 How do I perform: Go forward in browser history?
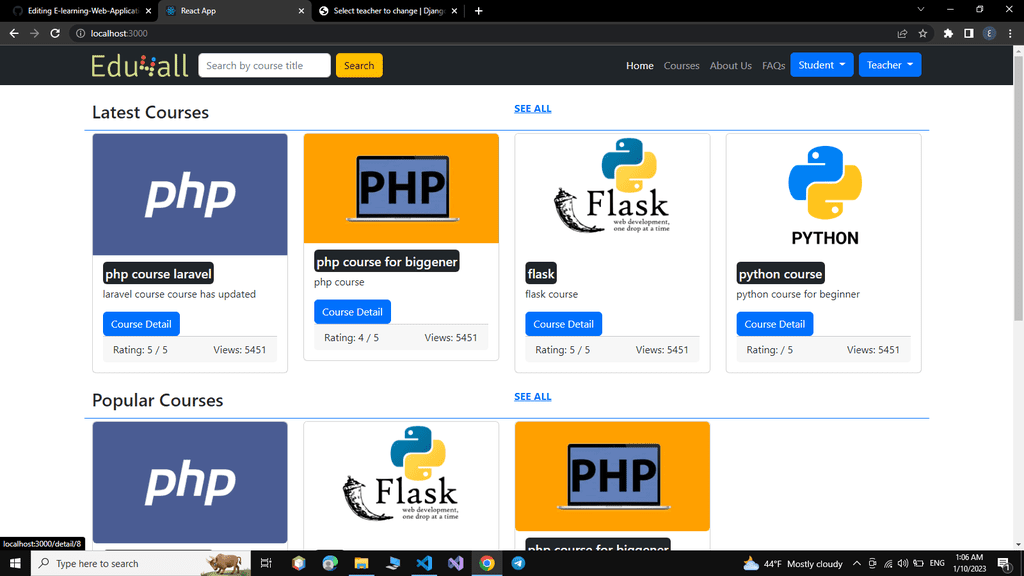pyautogui.click(x=35, y=33)
